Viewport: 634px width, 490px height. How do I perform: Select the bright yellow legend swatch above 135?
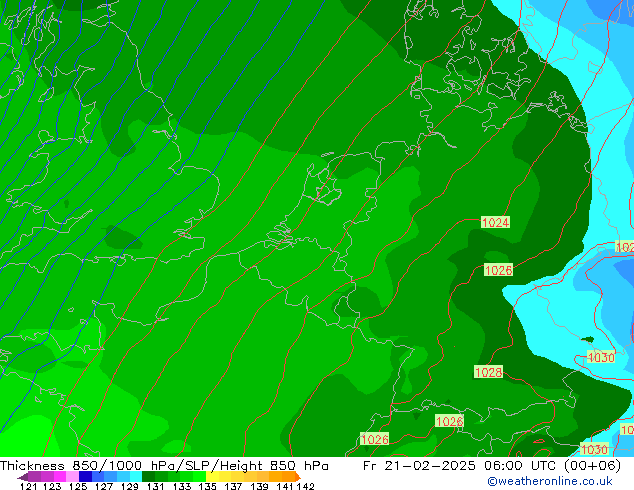click(x=212, y=476)
